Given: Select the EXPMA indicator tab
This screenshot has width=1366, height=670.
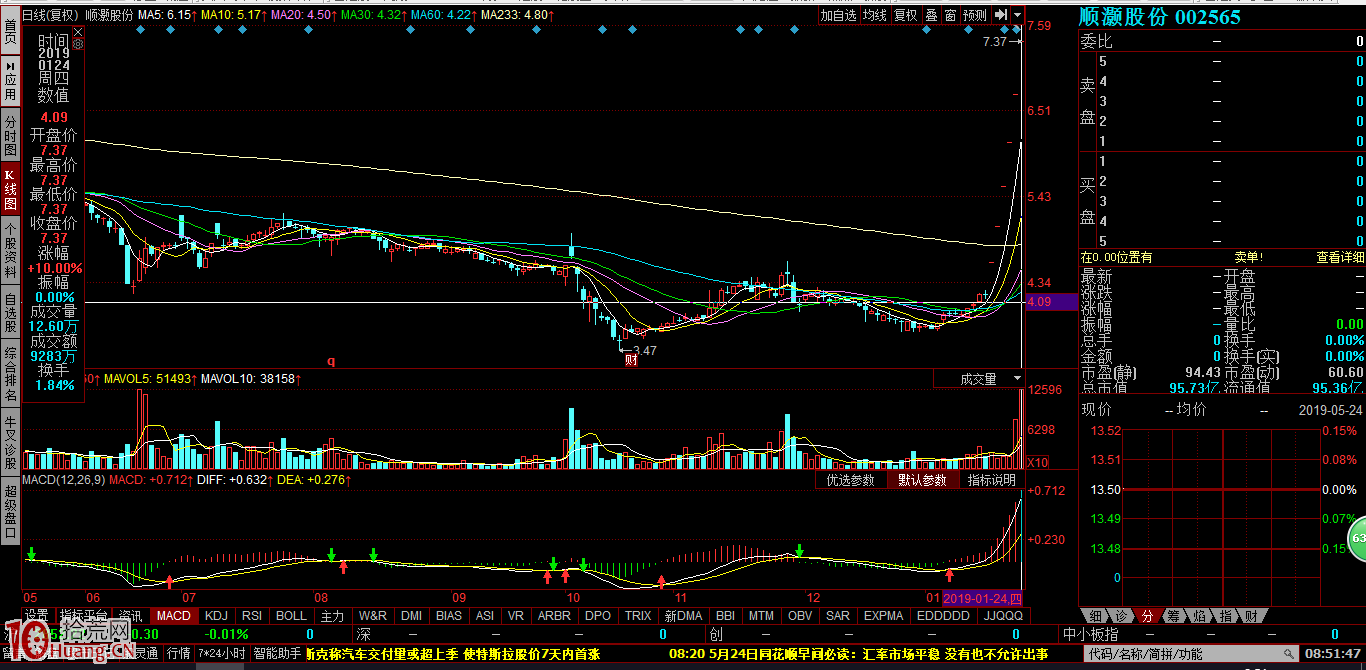Looking at the screenshot, I should pyautogui.click(x=884, y=615).
